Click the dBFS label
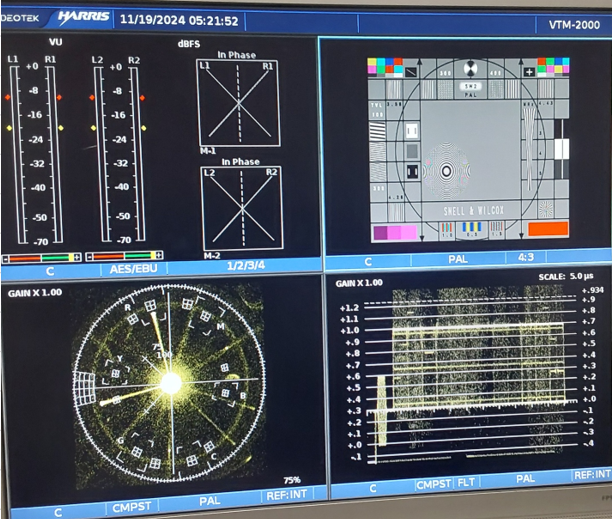The image size is (612, 519). click(x=189, y=44)
